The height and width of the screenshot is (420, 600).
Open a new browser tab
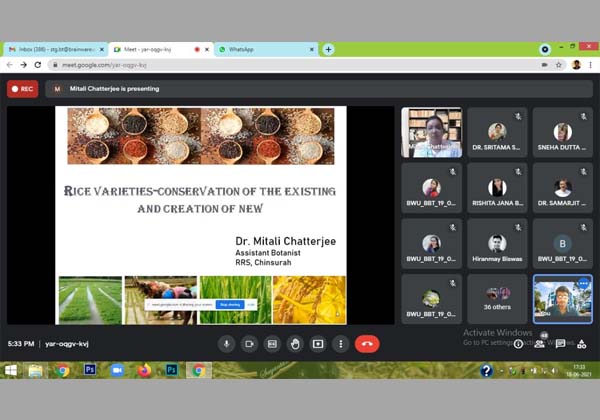[328, 48]
